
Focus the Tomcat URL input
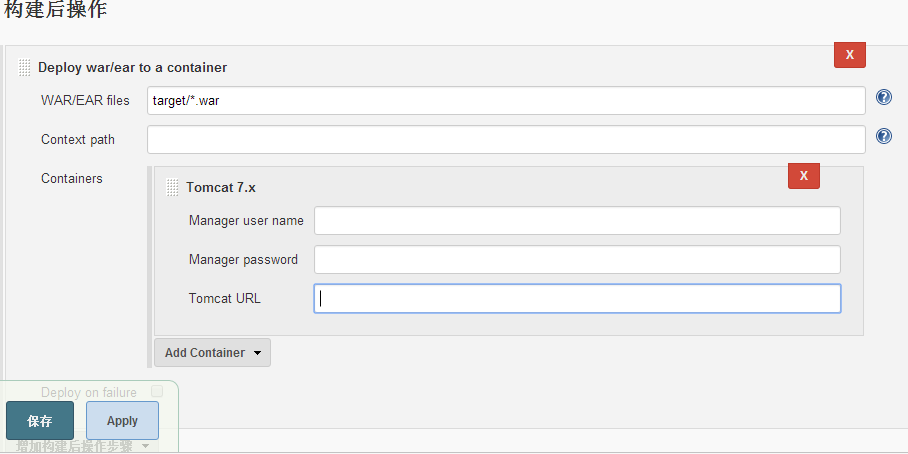(x=577, y=298)
